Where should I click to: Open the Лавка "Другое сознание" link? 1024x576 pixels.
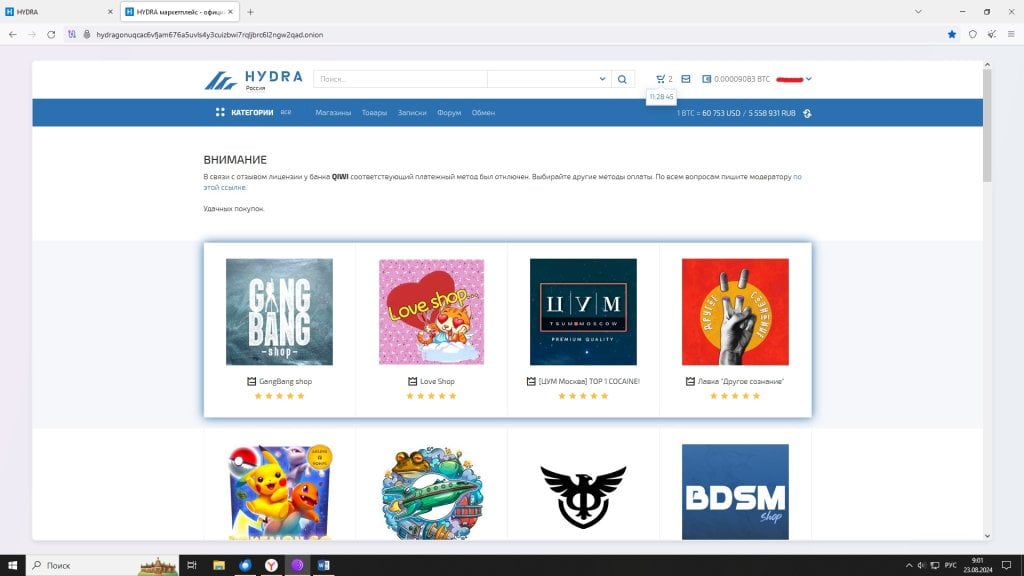click(741, 381)
